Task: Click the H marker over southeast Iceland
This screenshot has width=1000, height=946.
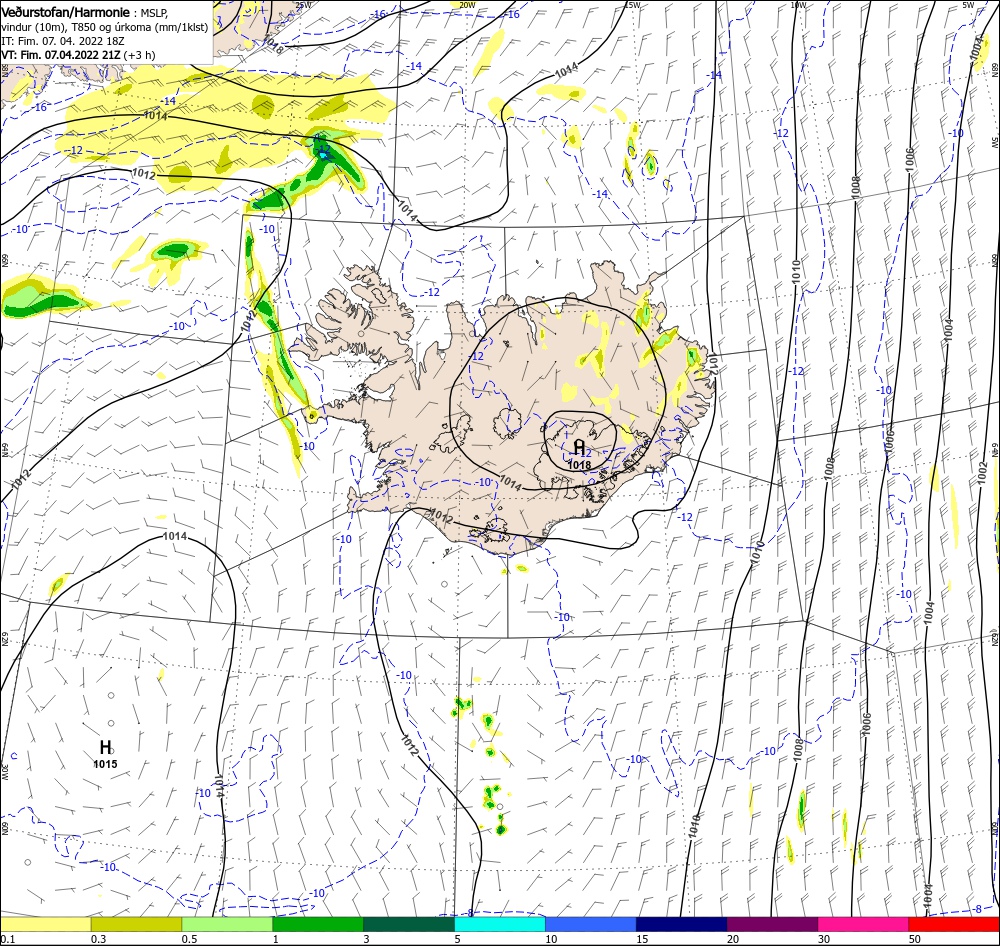Action: pos(579,447)
